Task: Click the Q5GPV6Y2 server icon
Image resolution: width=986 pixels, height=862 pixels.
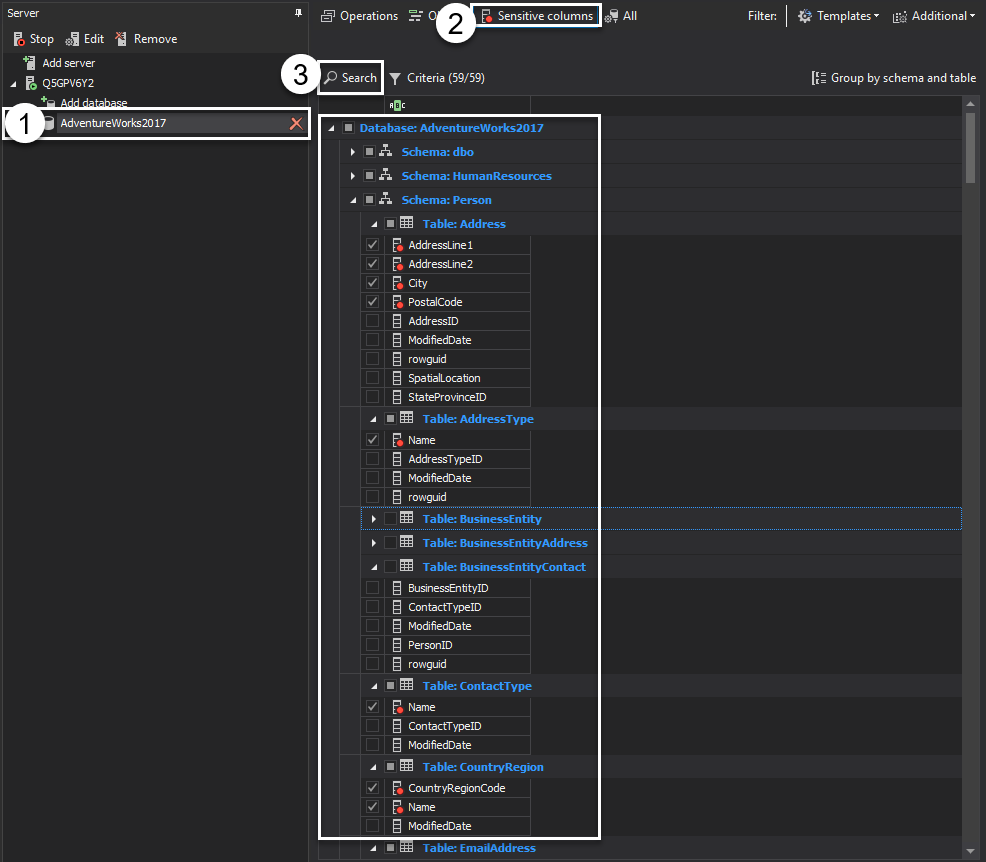Action: pyautogui.click(x=31, y=83)
